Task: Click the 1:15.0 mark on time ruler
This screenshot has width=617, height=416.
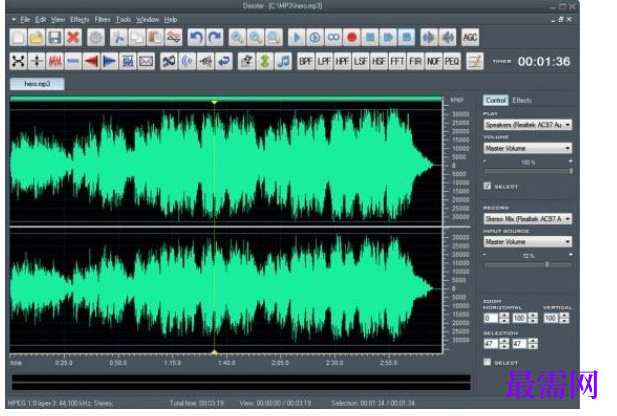Action: click(x=172, y=362)
